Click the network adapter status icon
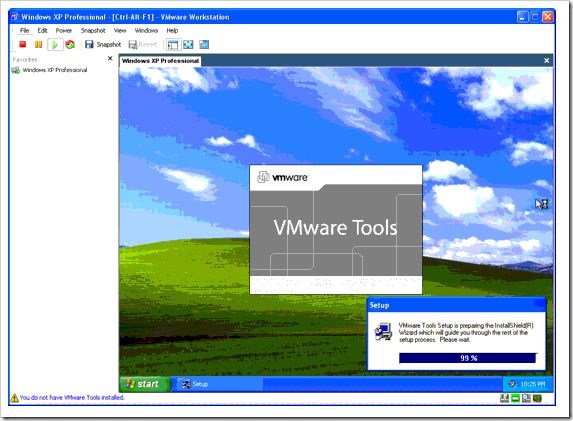This screenshot has height=421, width=573. 526,398
